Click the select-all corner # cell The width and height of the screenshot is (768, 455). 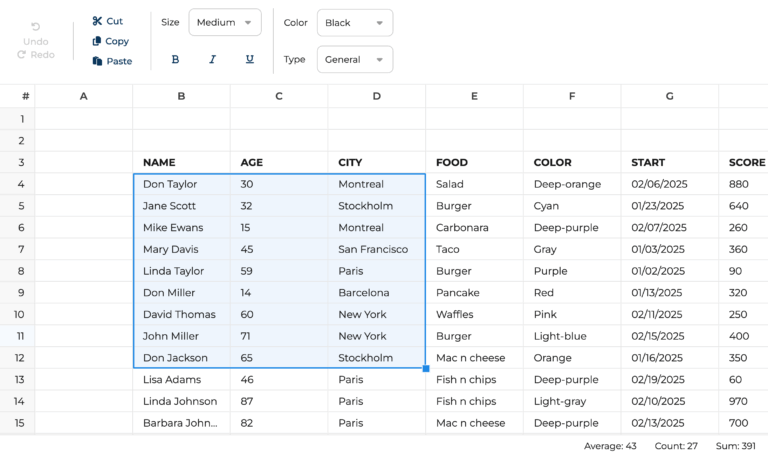click(x=18, y=96)
